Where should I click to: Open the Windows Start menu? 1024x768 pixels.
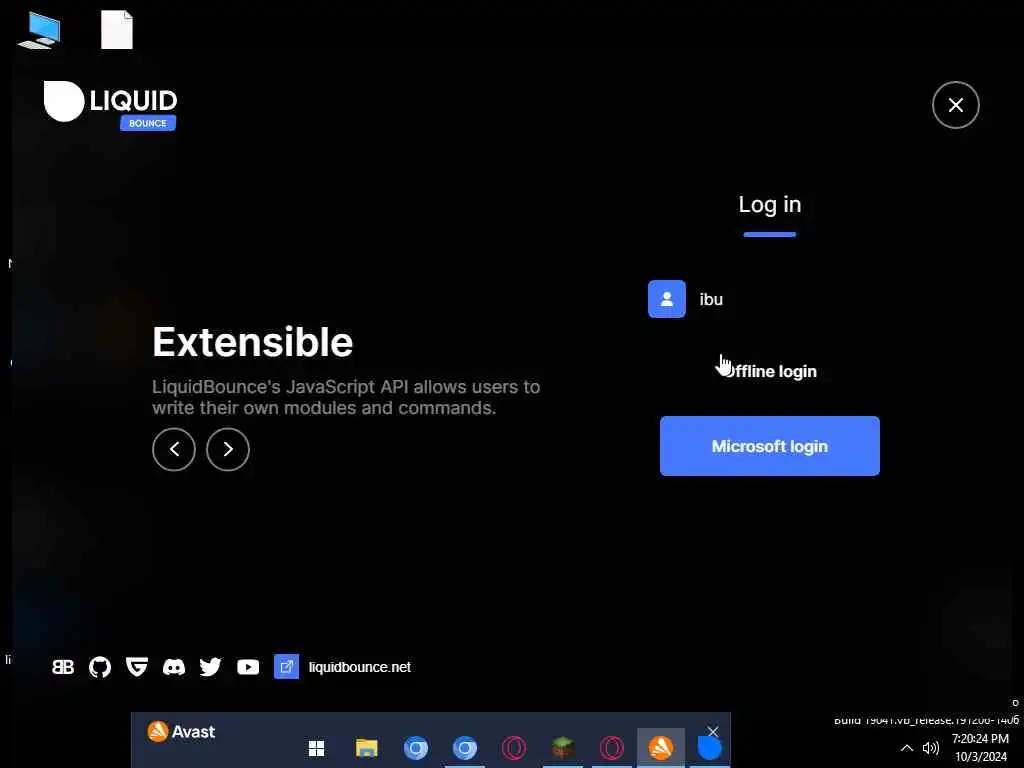tap(317, 748)
